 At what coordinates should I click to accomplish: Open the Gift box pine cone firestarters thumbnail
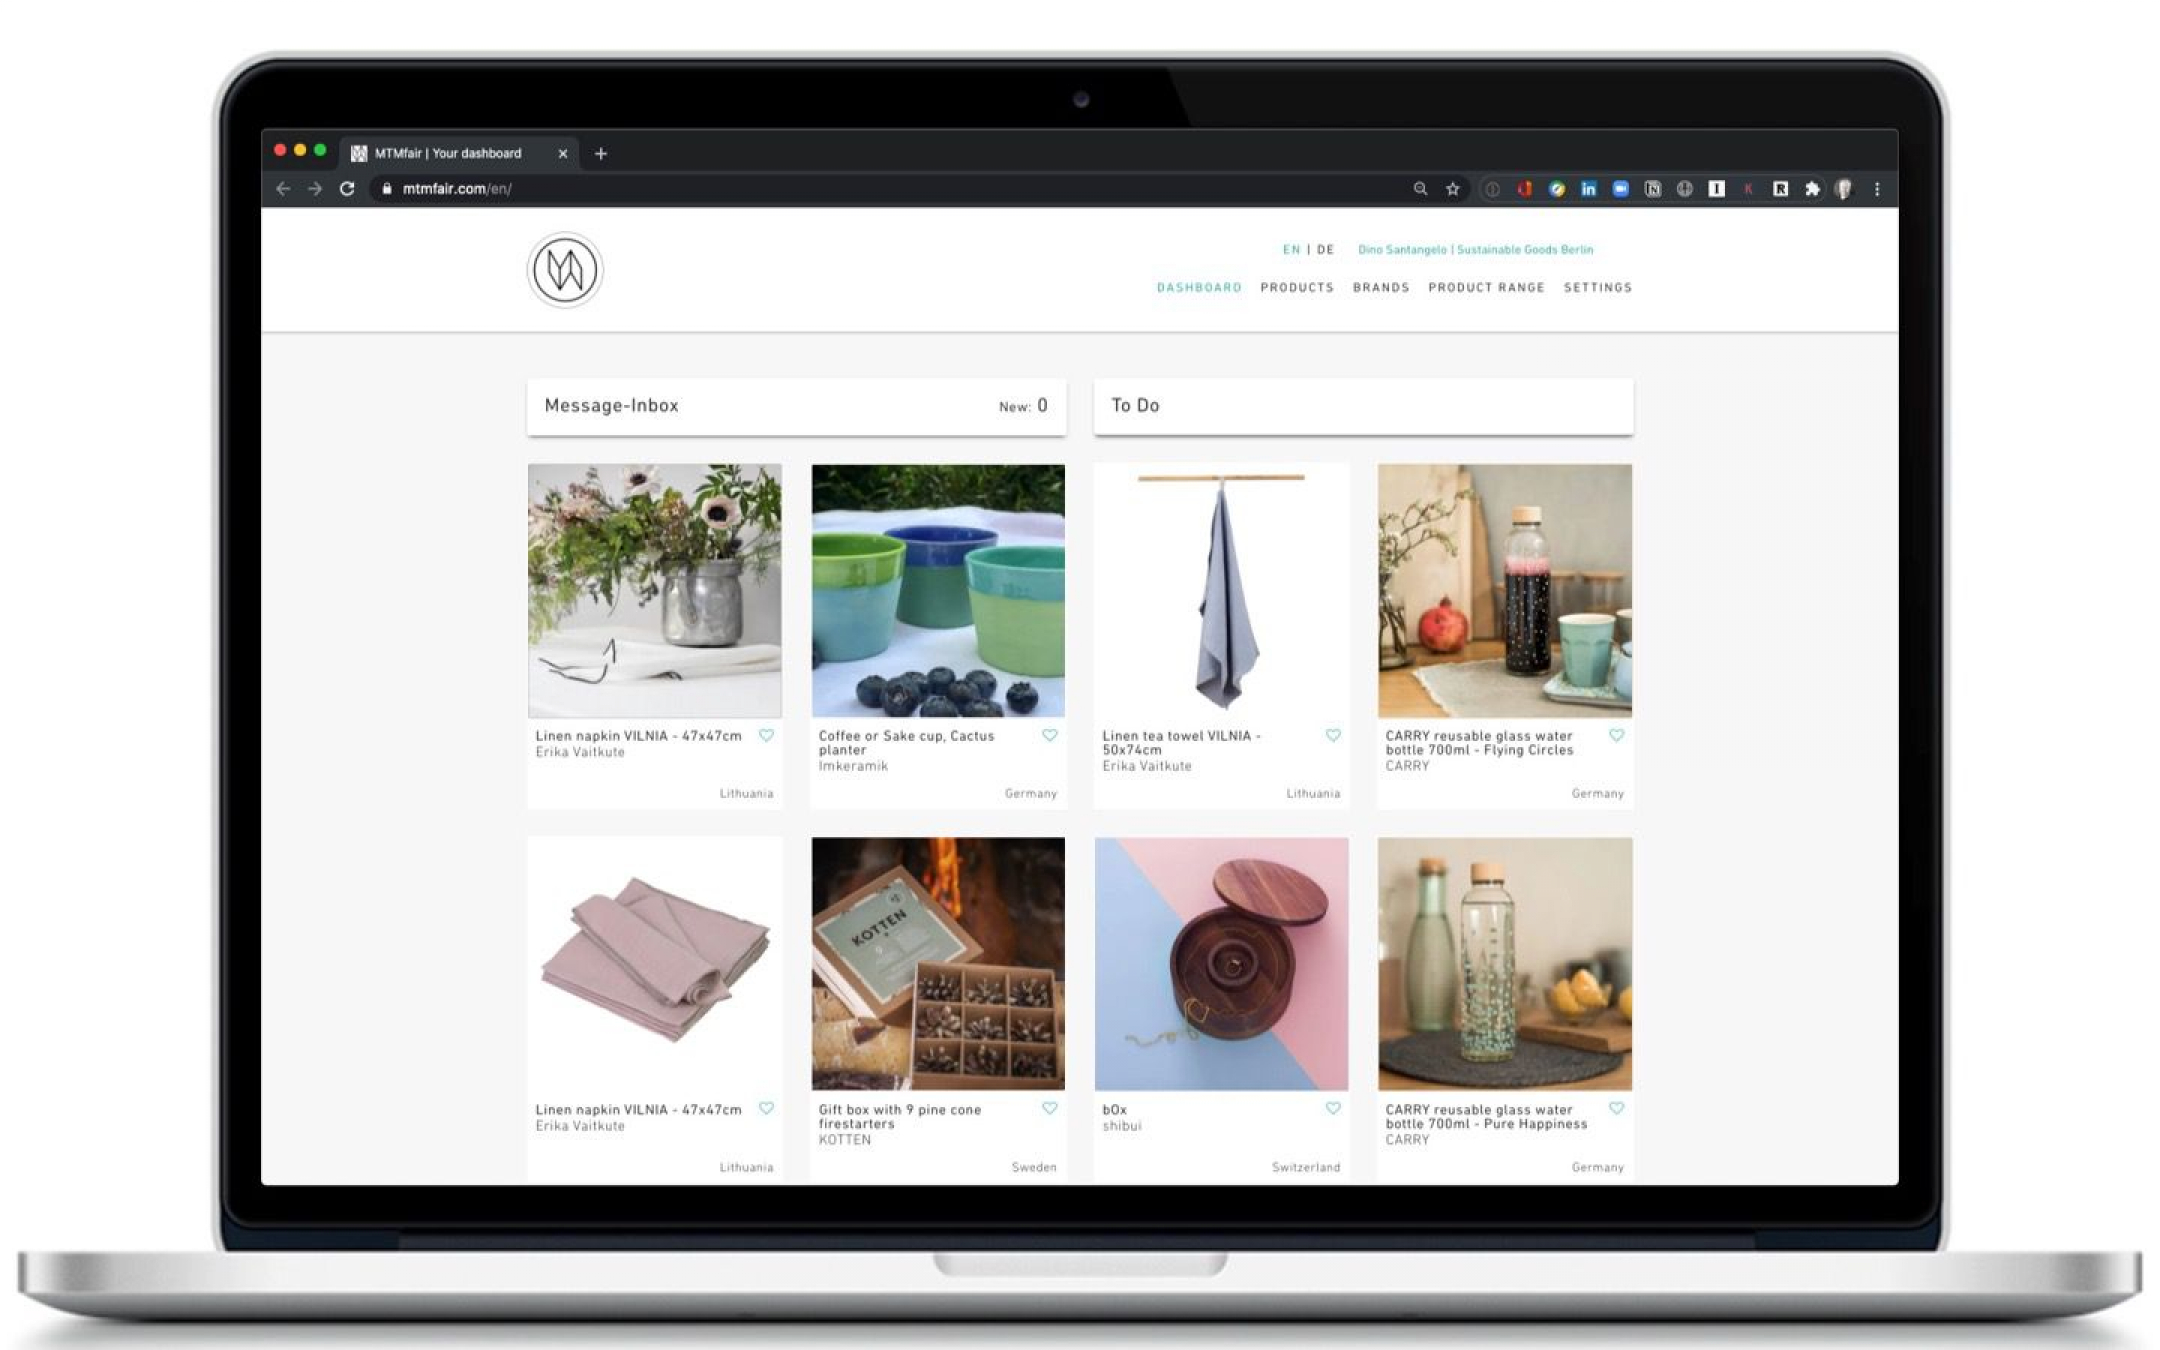point(938,965)
